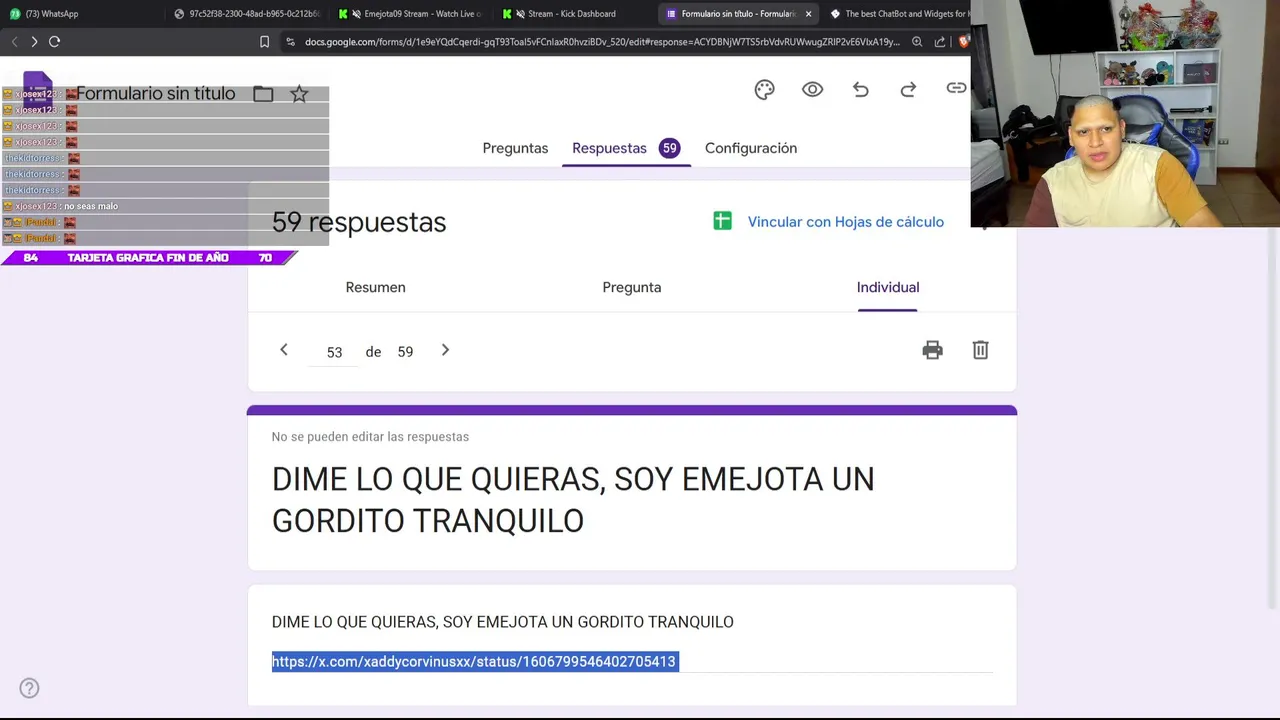Click chat message 'no seas malo'

point(91,206)
